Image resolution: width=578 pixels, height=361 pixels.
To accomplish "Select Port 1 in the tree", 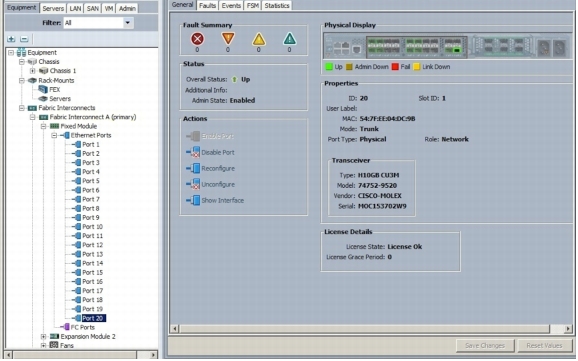I will (x=91, y=145).
